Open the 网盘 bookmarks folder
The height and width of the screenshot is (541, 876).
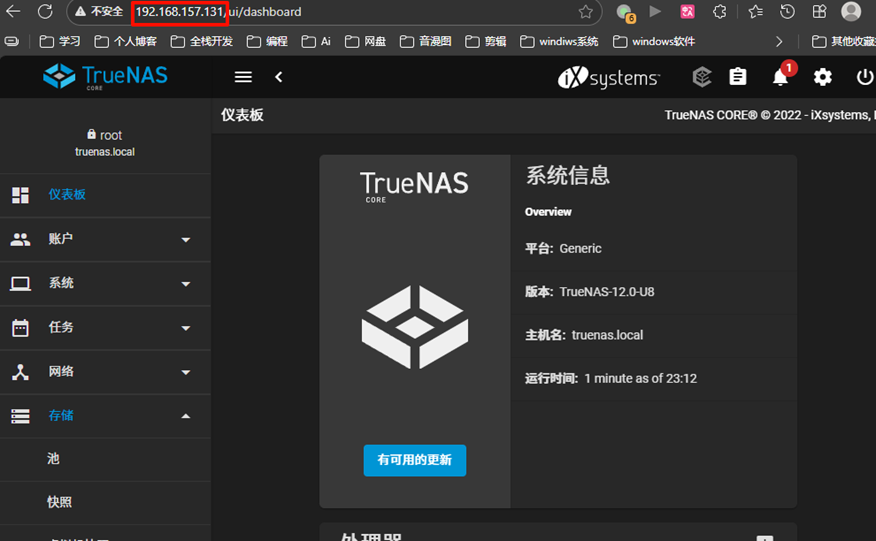(x=365, y=41)
